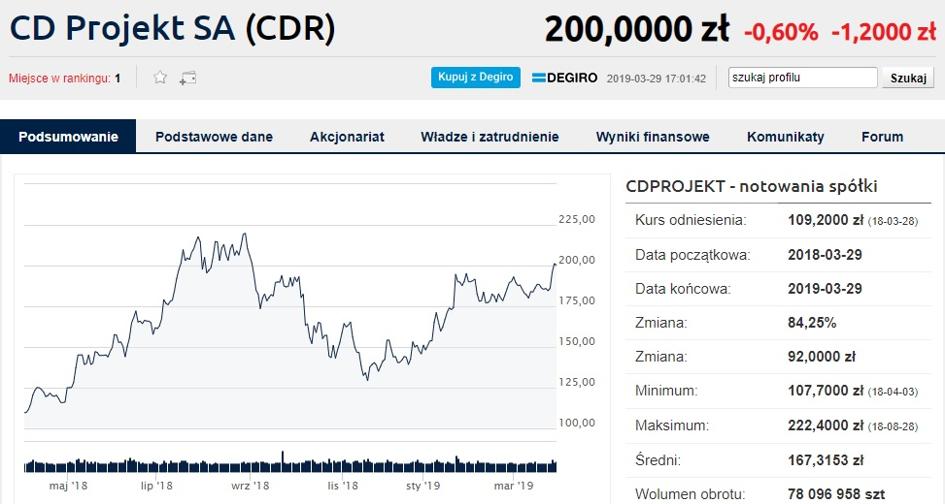Open the Komunikaty tab
The width and height of the screenshot is (945, 504).
point(785,137)
